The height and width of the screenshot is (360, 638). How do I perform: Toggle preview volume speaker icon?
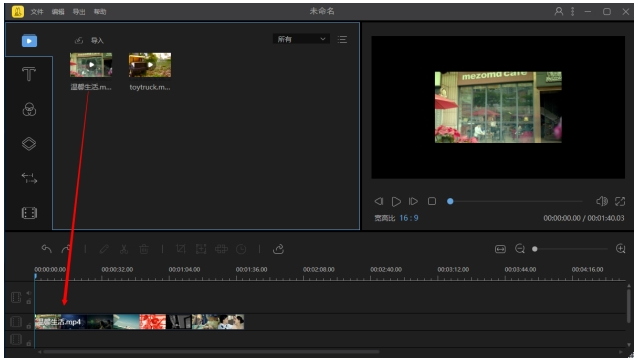pyautogui.click(x=601, y=201)
